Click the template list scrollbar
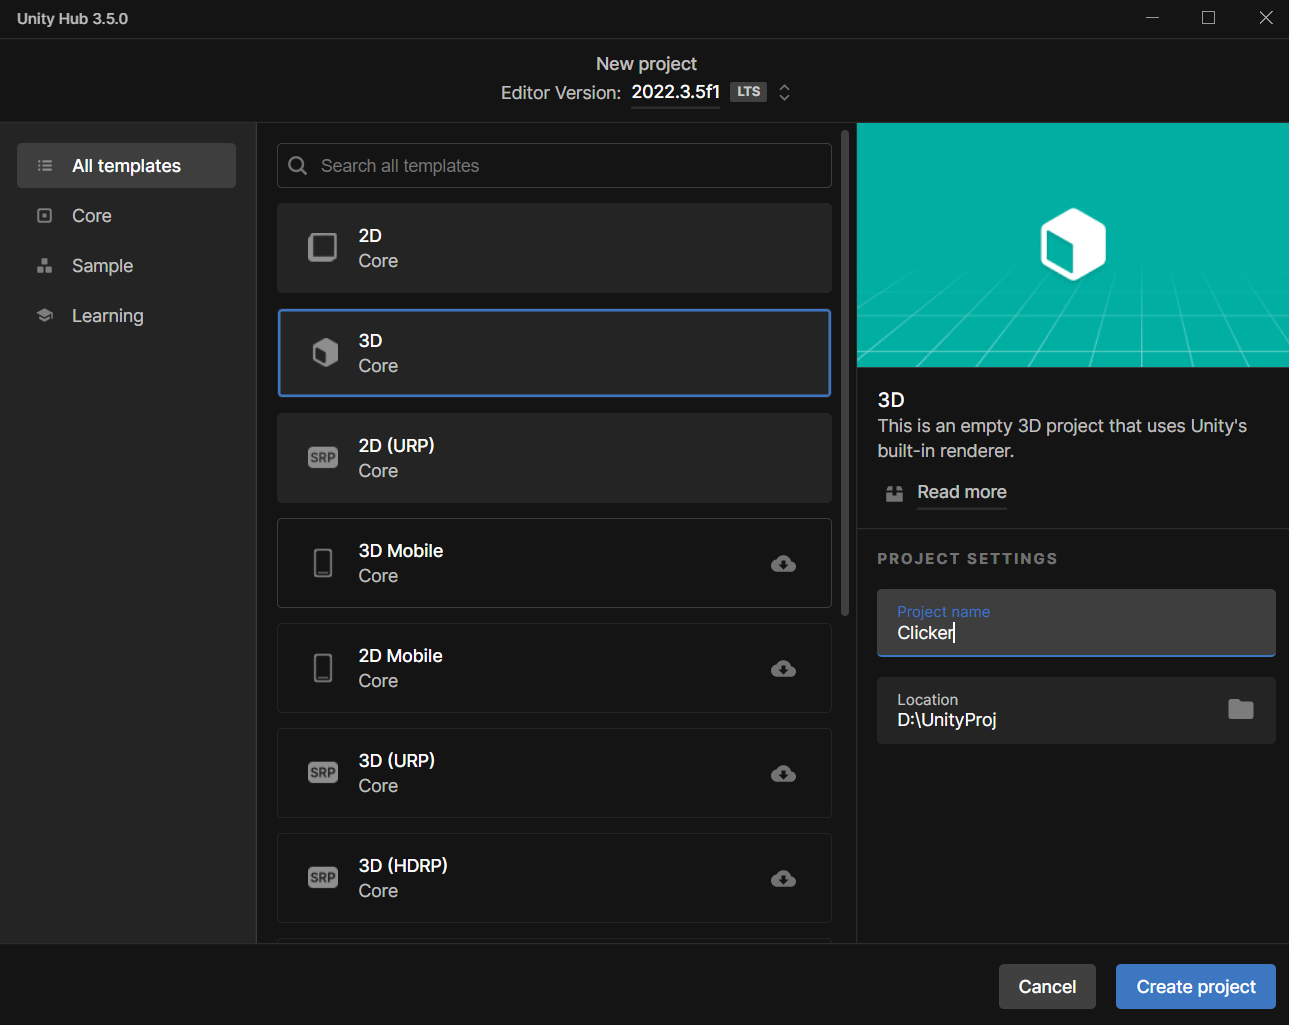Image resolution: width=1289 pixels, height=1025 pixels. pyautogui.click(x=845, y=370)
